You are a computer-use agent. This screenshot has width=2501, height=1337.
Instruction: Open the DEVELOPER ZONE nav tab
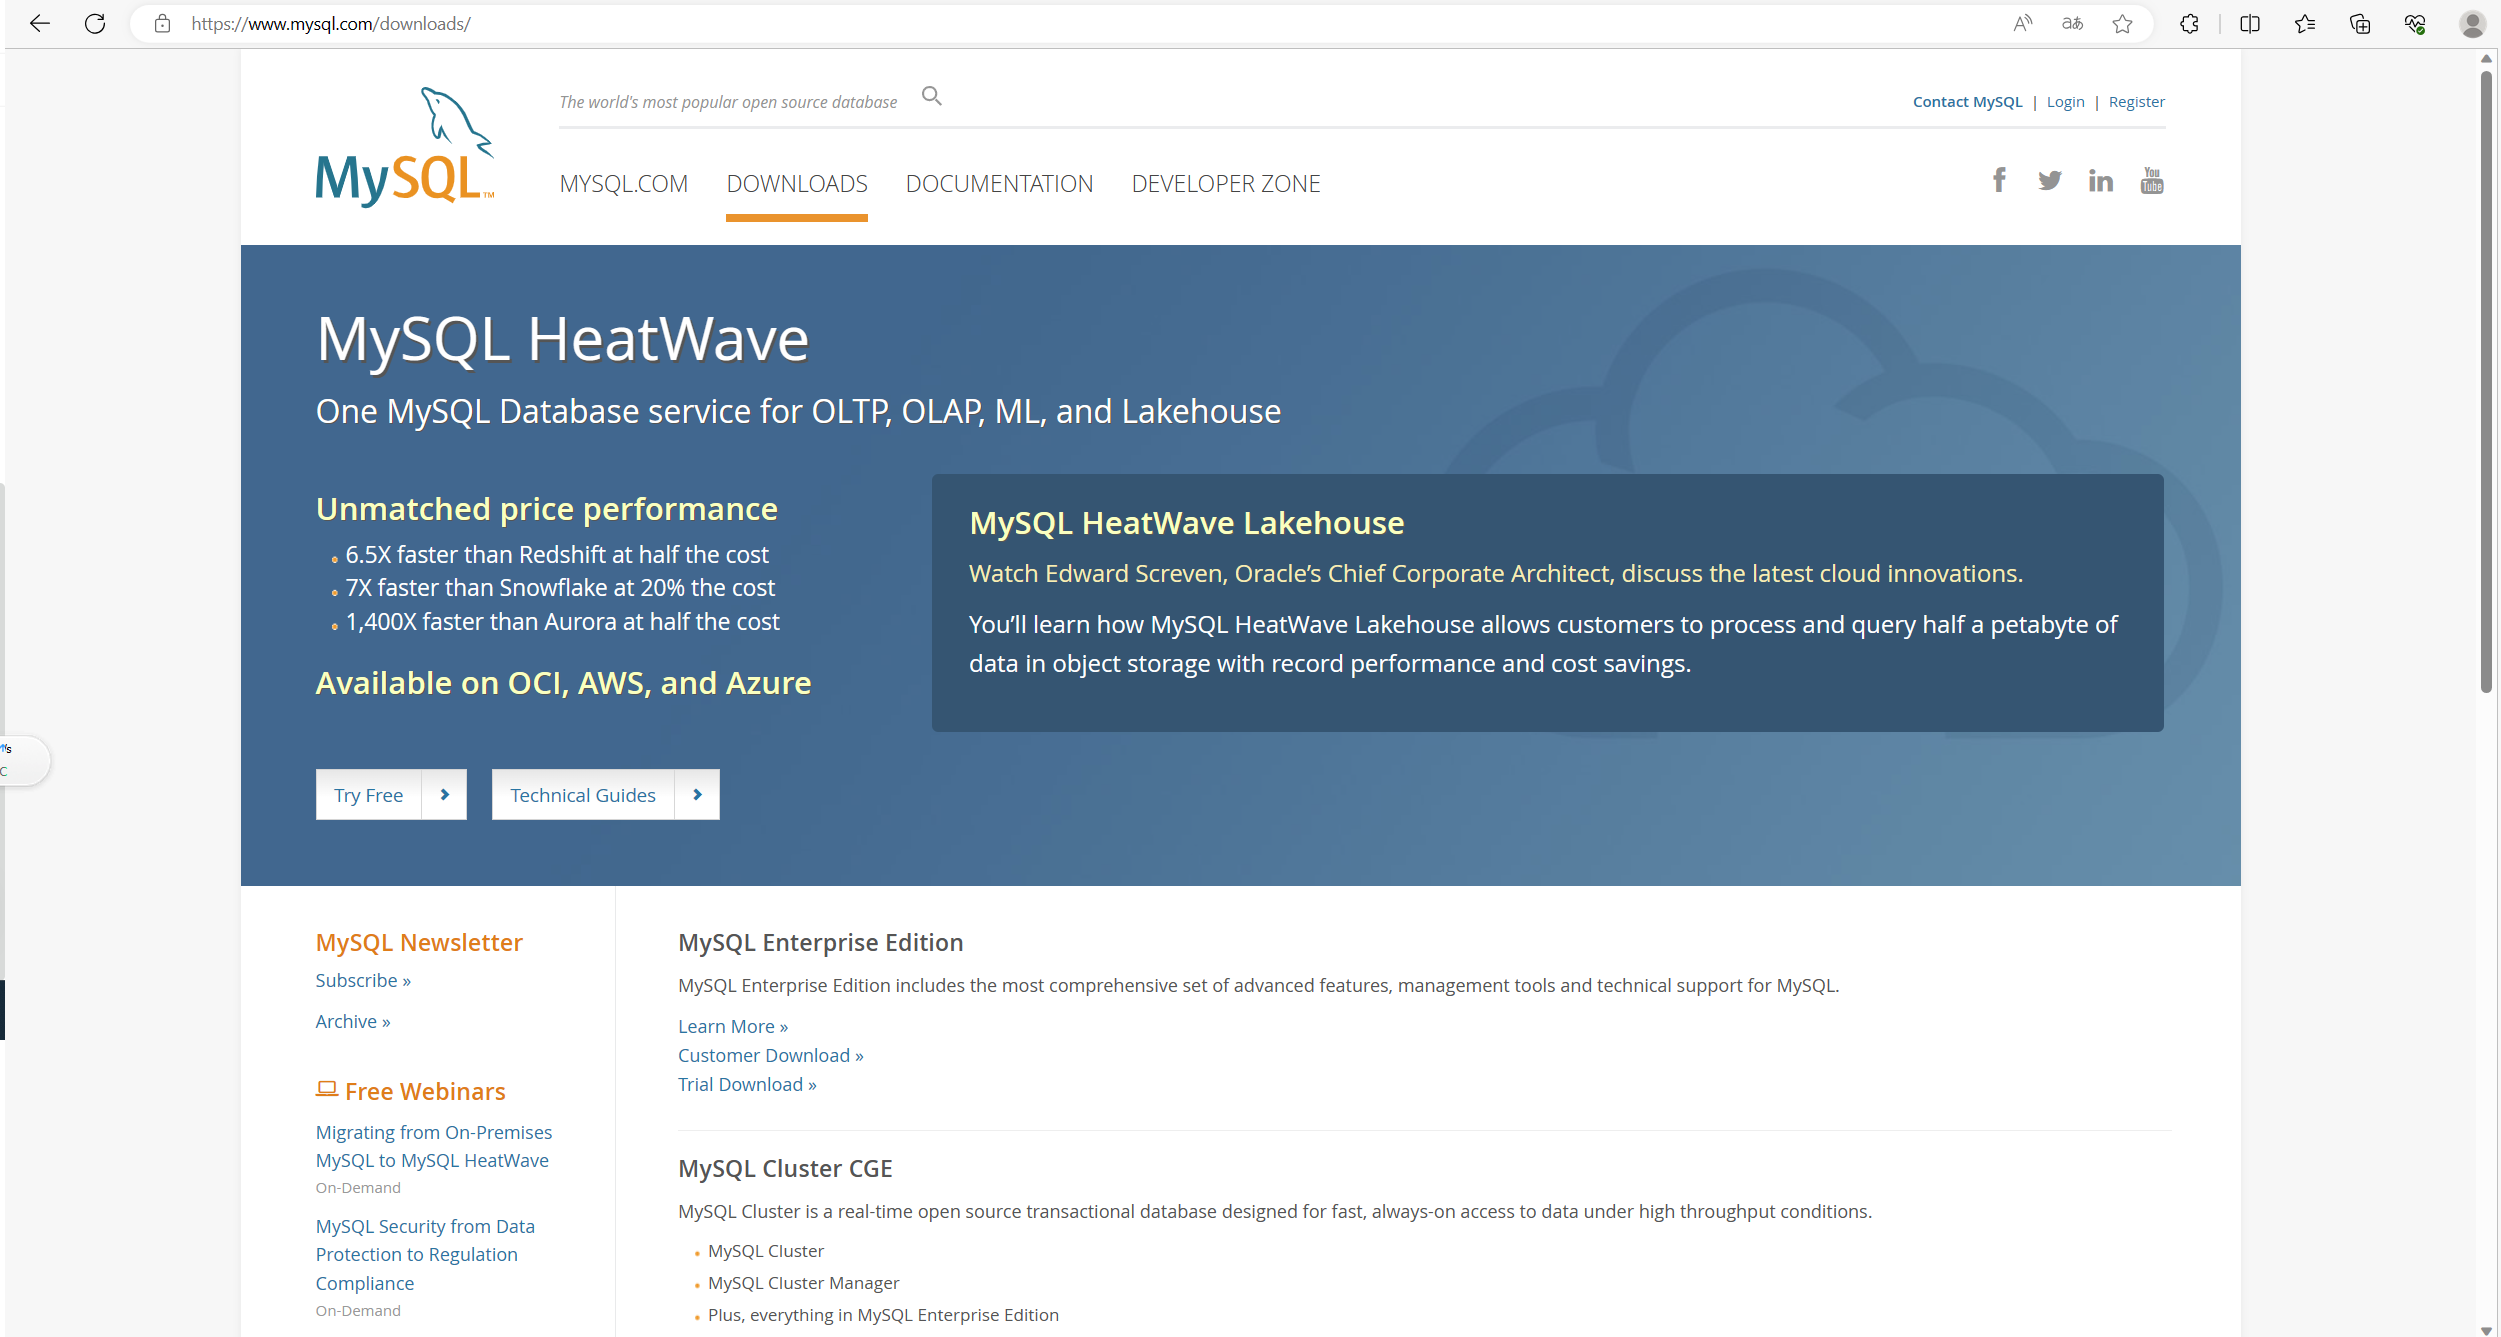pyautogui.click(x=1226, y=184)
